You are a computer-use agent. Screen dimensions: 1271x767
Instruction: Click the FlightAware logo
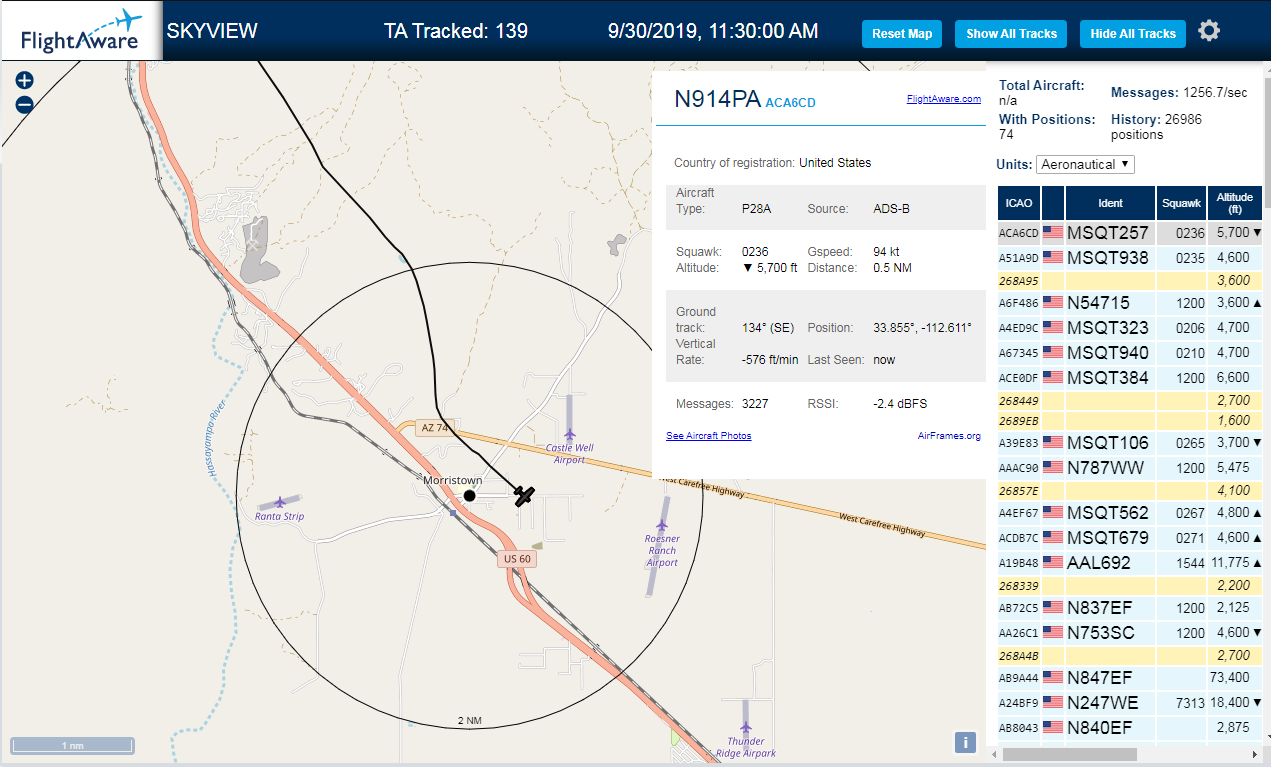(x=82, y=32)
